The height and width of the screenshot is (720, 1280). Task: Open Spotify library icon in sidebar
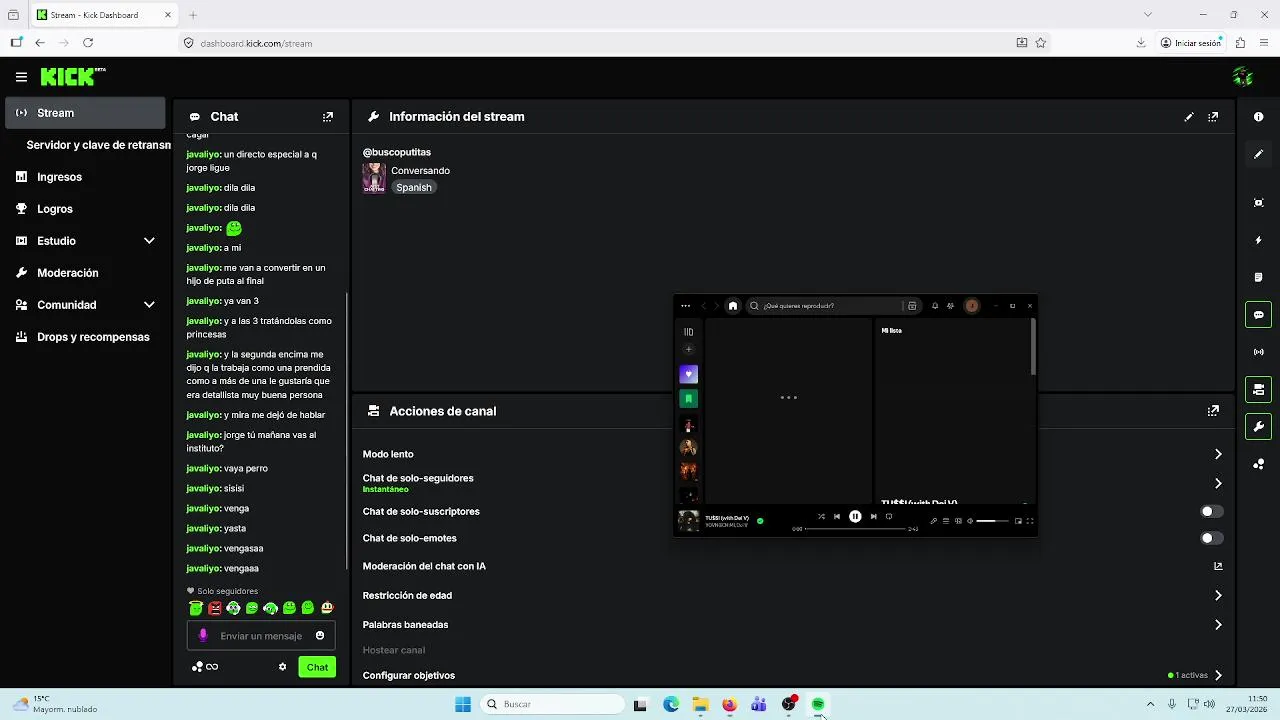pyautogui.click(x=688, y=332)
